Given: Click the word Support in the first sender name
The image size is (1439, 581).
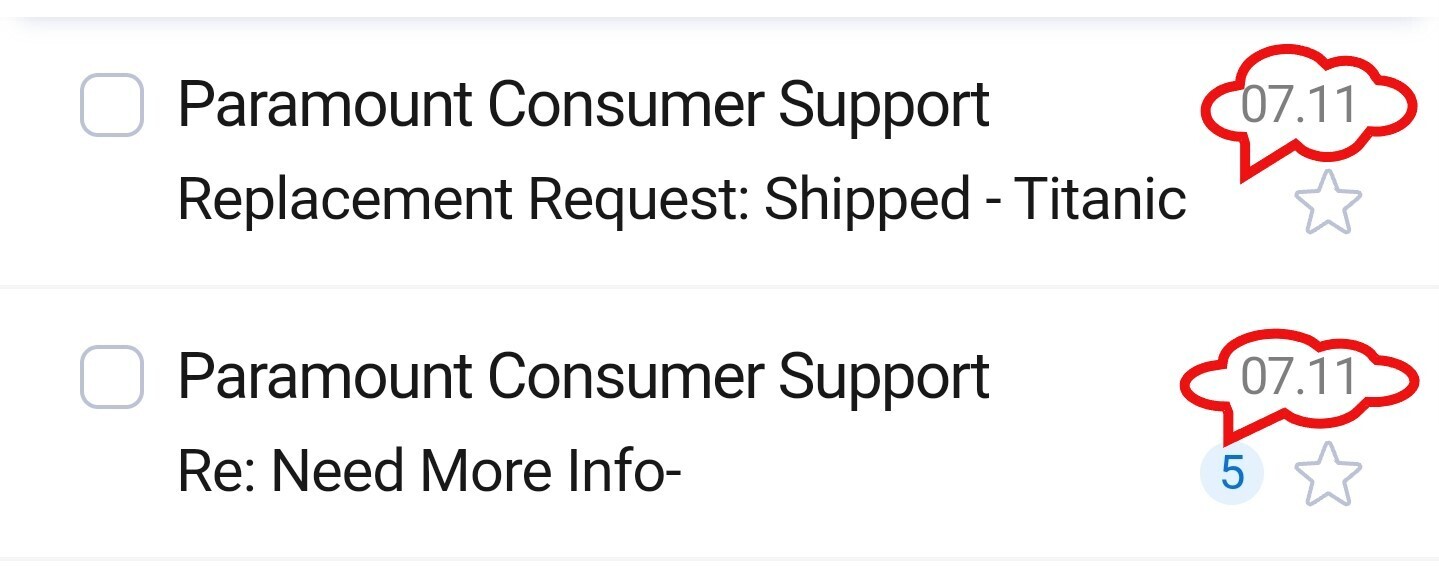Looking at the screenshot, I should [x=884, y=105].
